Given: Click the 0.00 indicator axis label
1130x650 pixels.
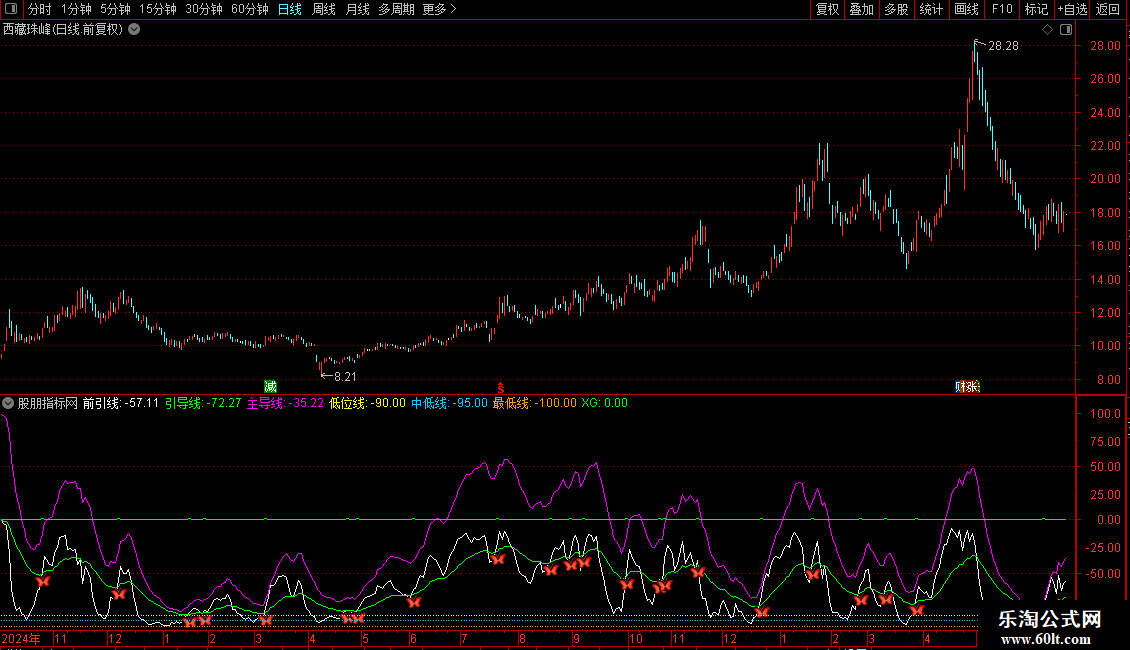Looking at the screenshot, I should tap(1109, 520).
